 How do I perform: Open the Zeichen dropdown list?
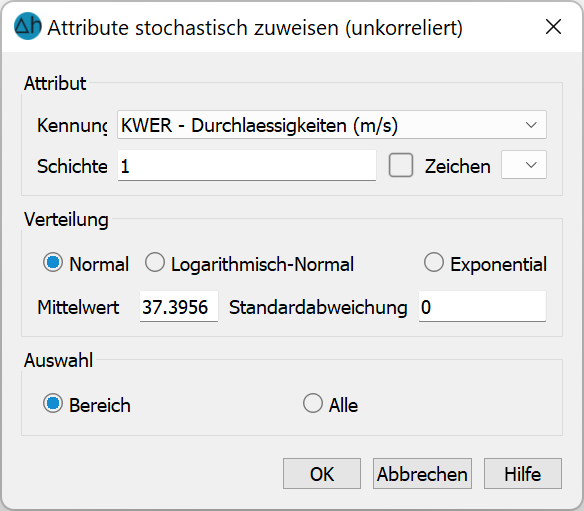(x=524, y=165)
